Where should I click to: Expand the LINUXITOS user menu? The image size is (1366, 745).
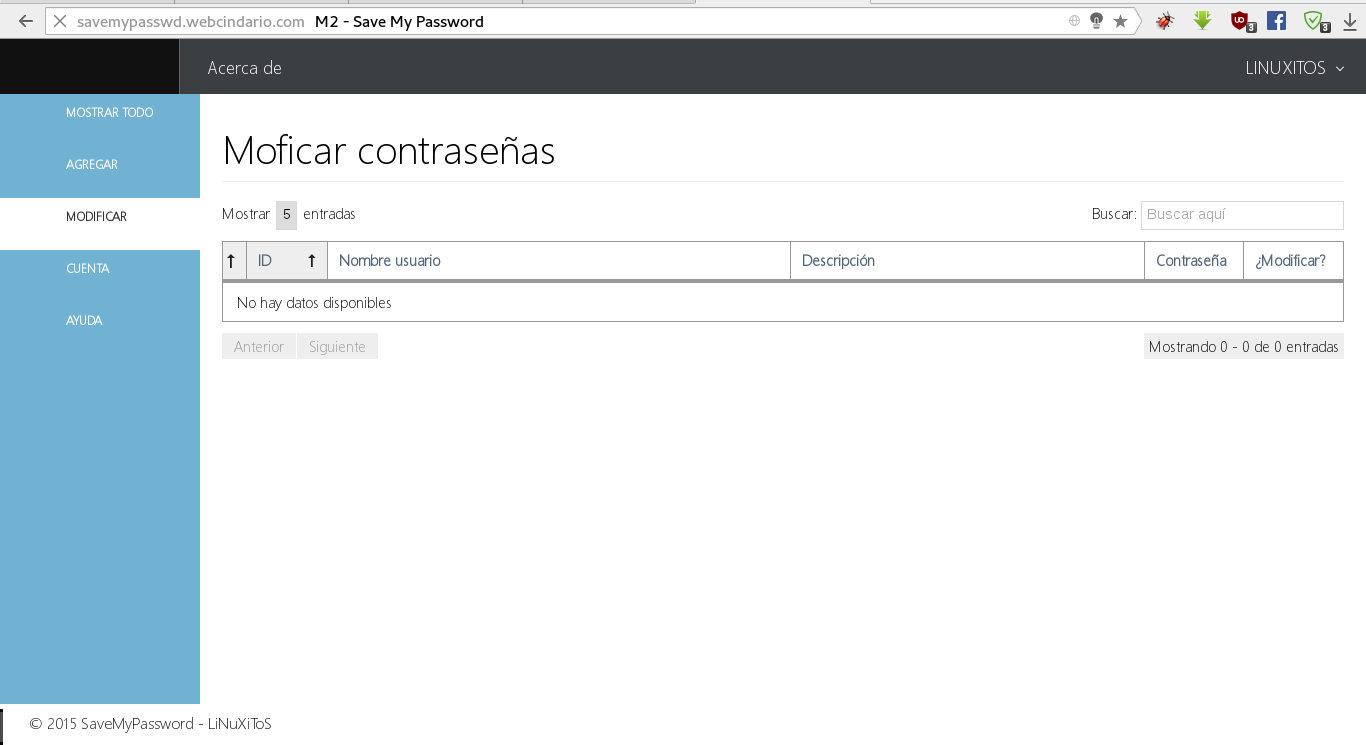click(1295, 68)
